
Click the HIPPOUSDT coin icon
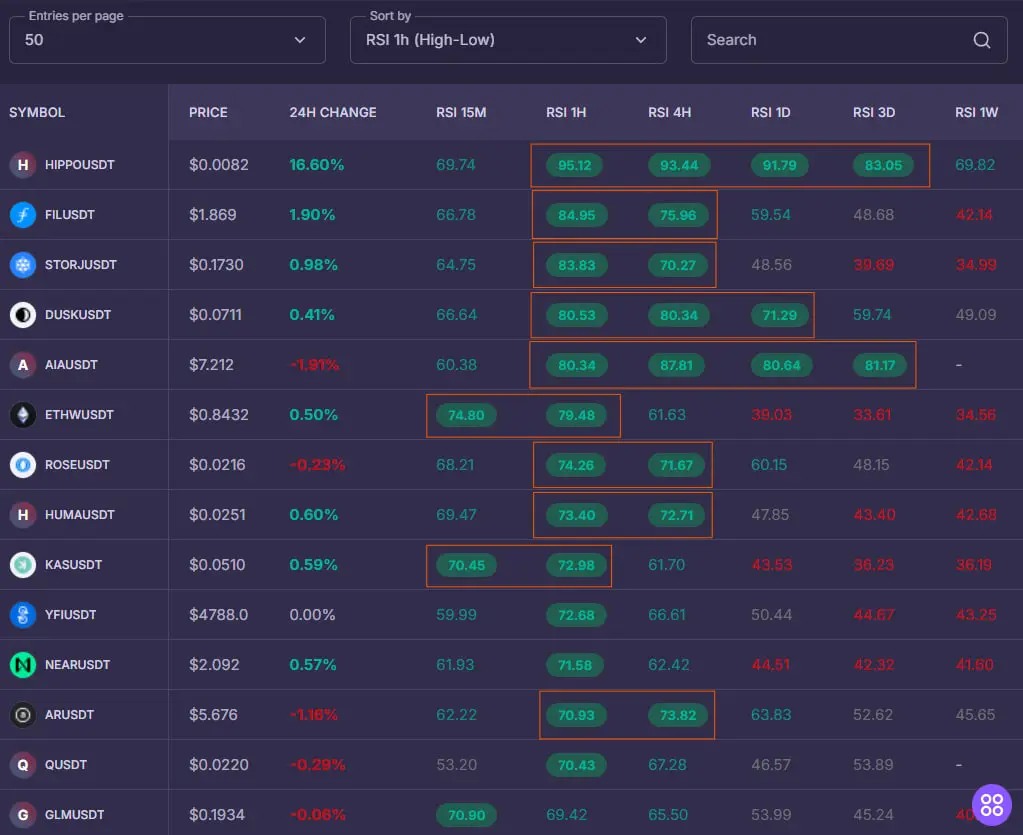(22, 165)
